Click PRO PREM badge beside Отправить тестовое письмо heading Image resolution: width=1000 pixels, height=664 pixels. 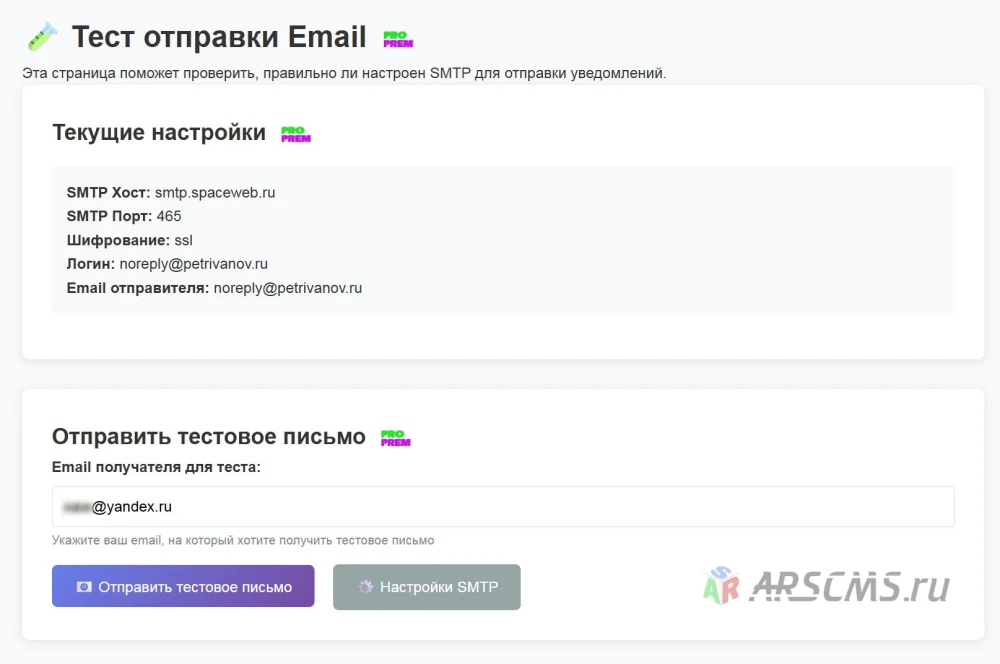tap(395, 438)
